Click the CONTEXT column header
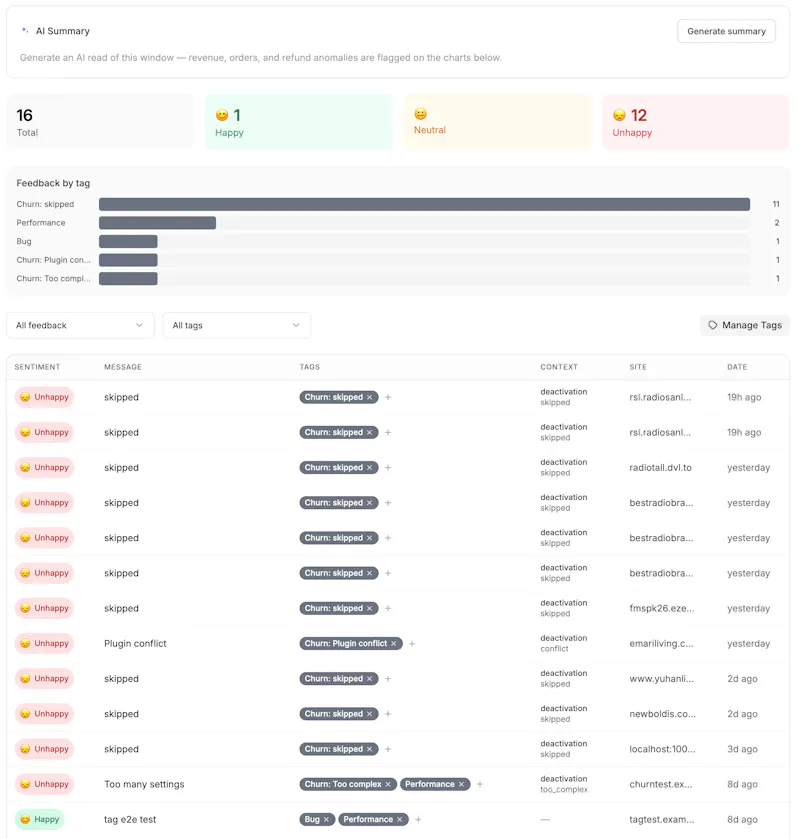This screenshot has width=800, height=839. pyautogui.click(x=559, y=367)
